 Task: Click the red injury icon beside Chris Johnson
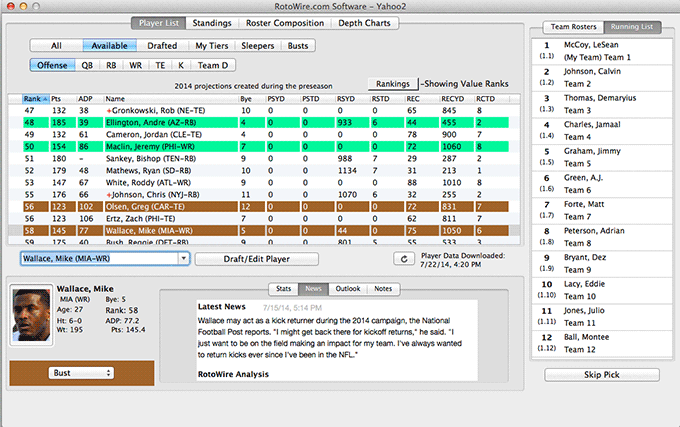coord(109,195)
